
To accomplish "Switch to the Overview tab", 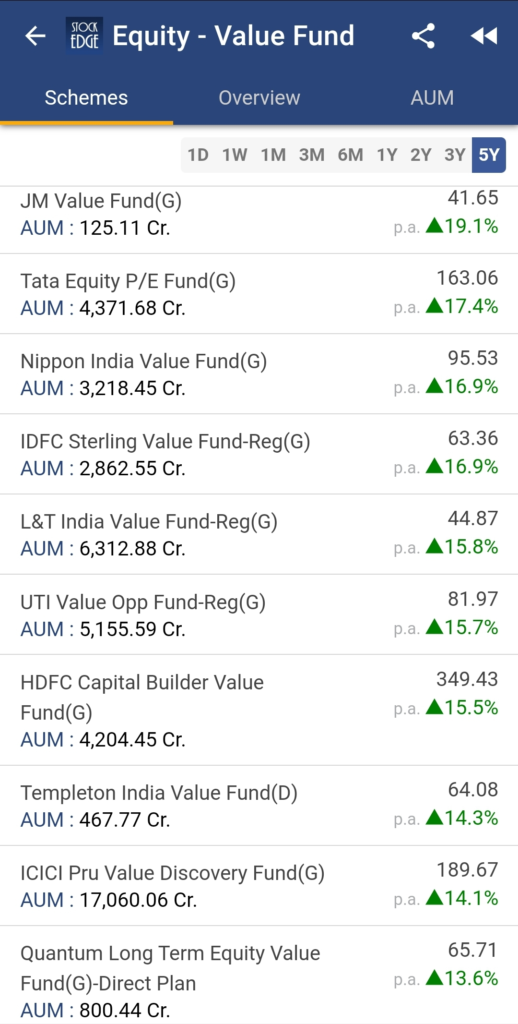I will point(259,98).
